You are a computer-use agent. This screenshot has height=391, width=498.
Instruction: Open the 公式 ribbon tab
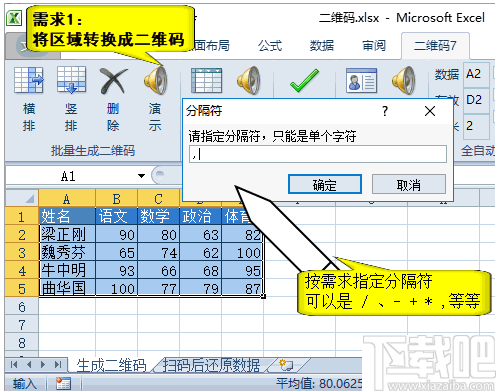point(270,46)
